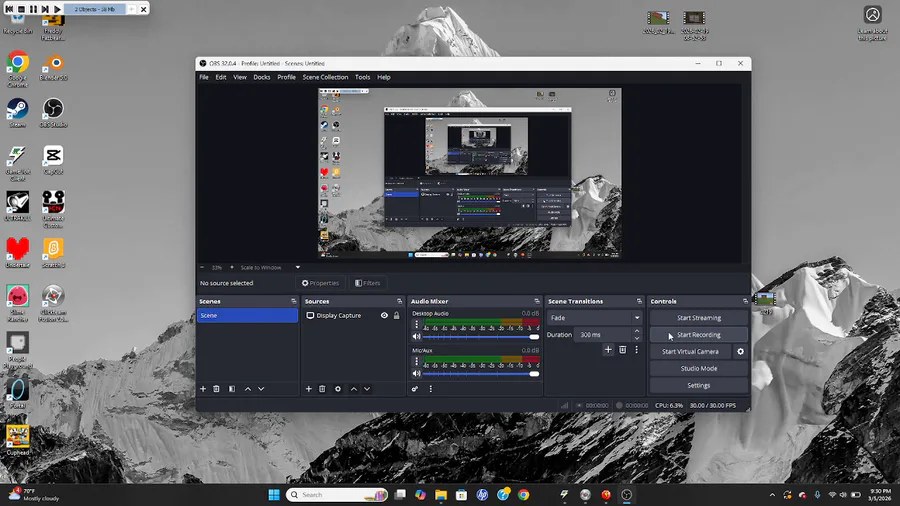Open the Scene Collection menu

tap(325, 77)
